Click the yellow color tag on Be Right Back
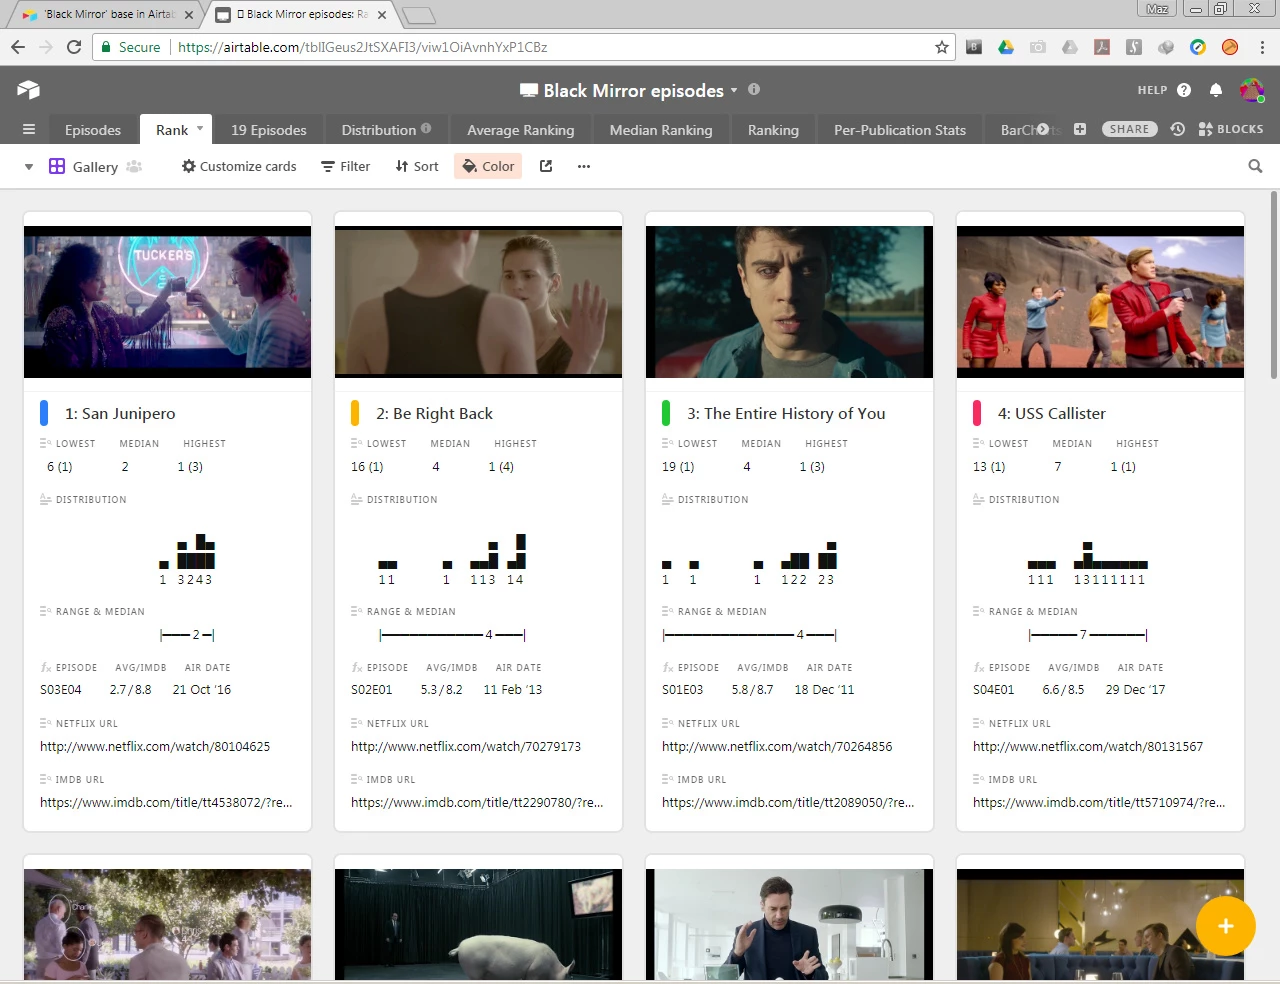 pyautogui.click(x=355, y=413)
